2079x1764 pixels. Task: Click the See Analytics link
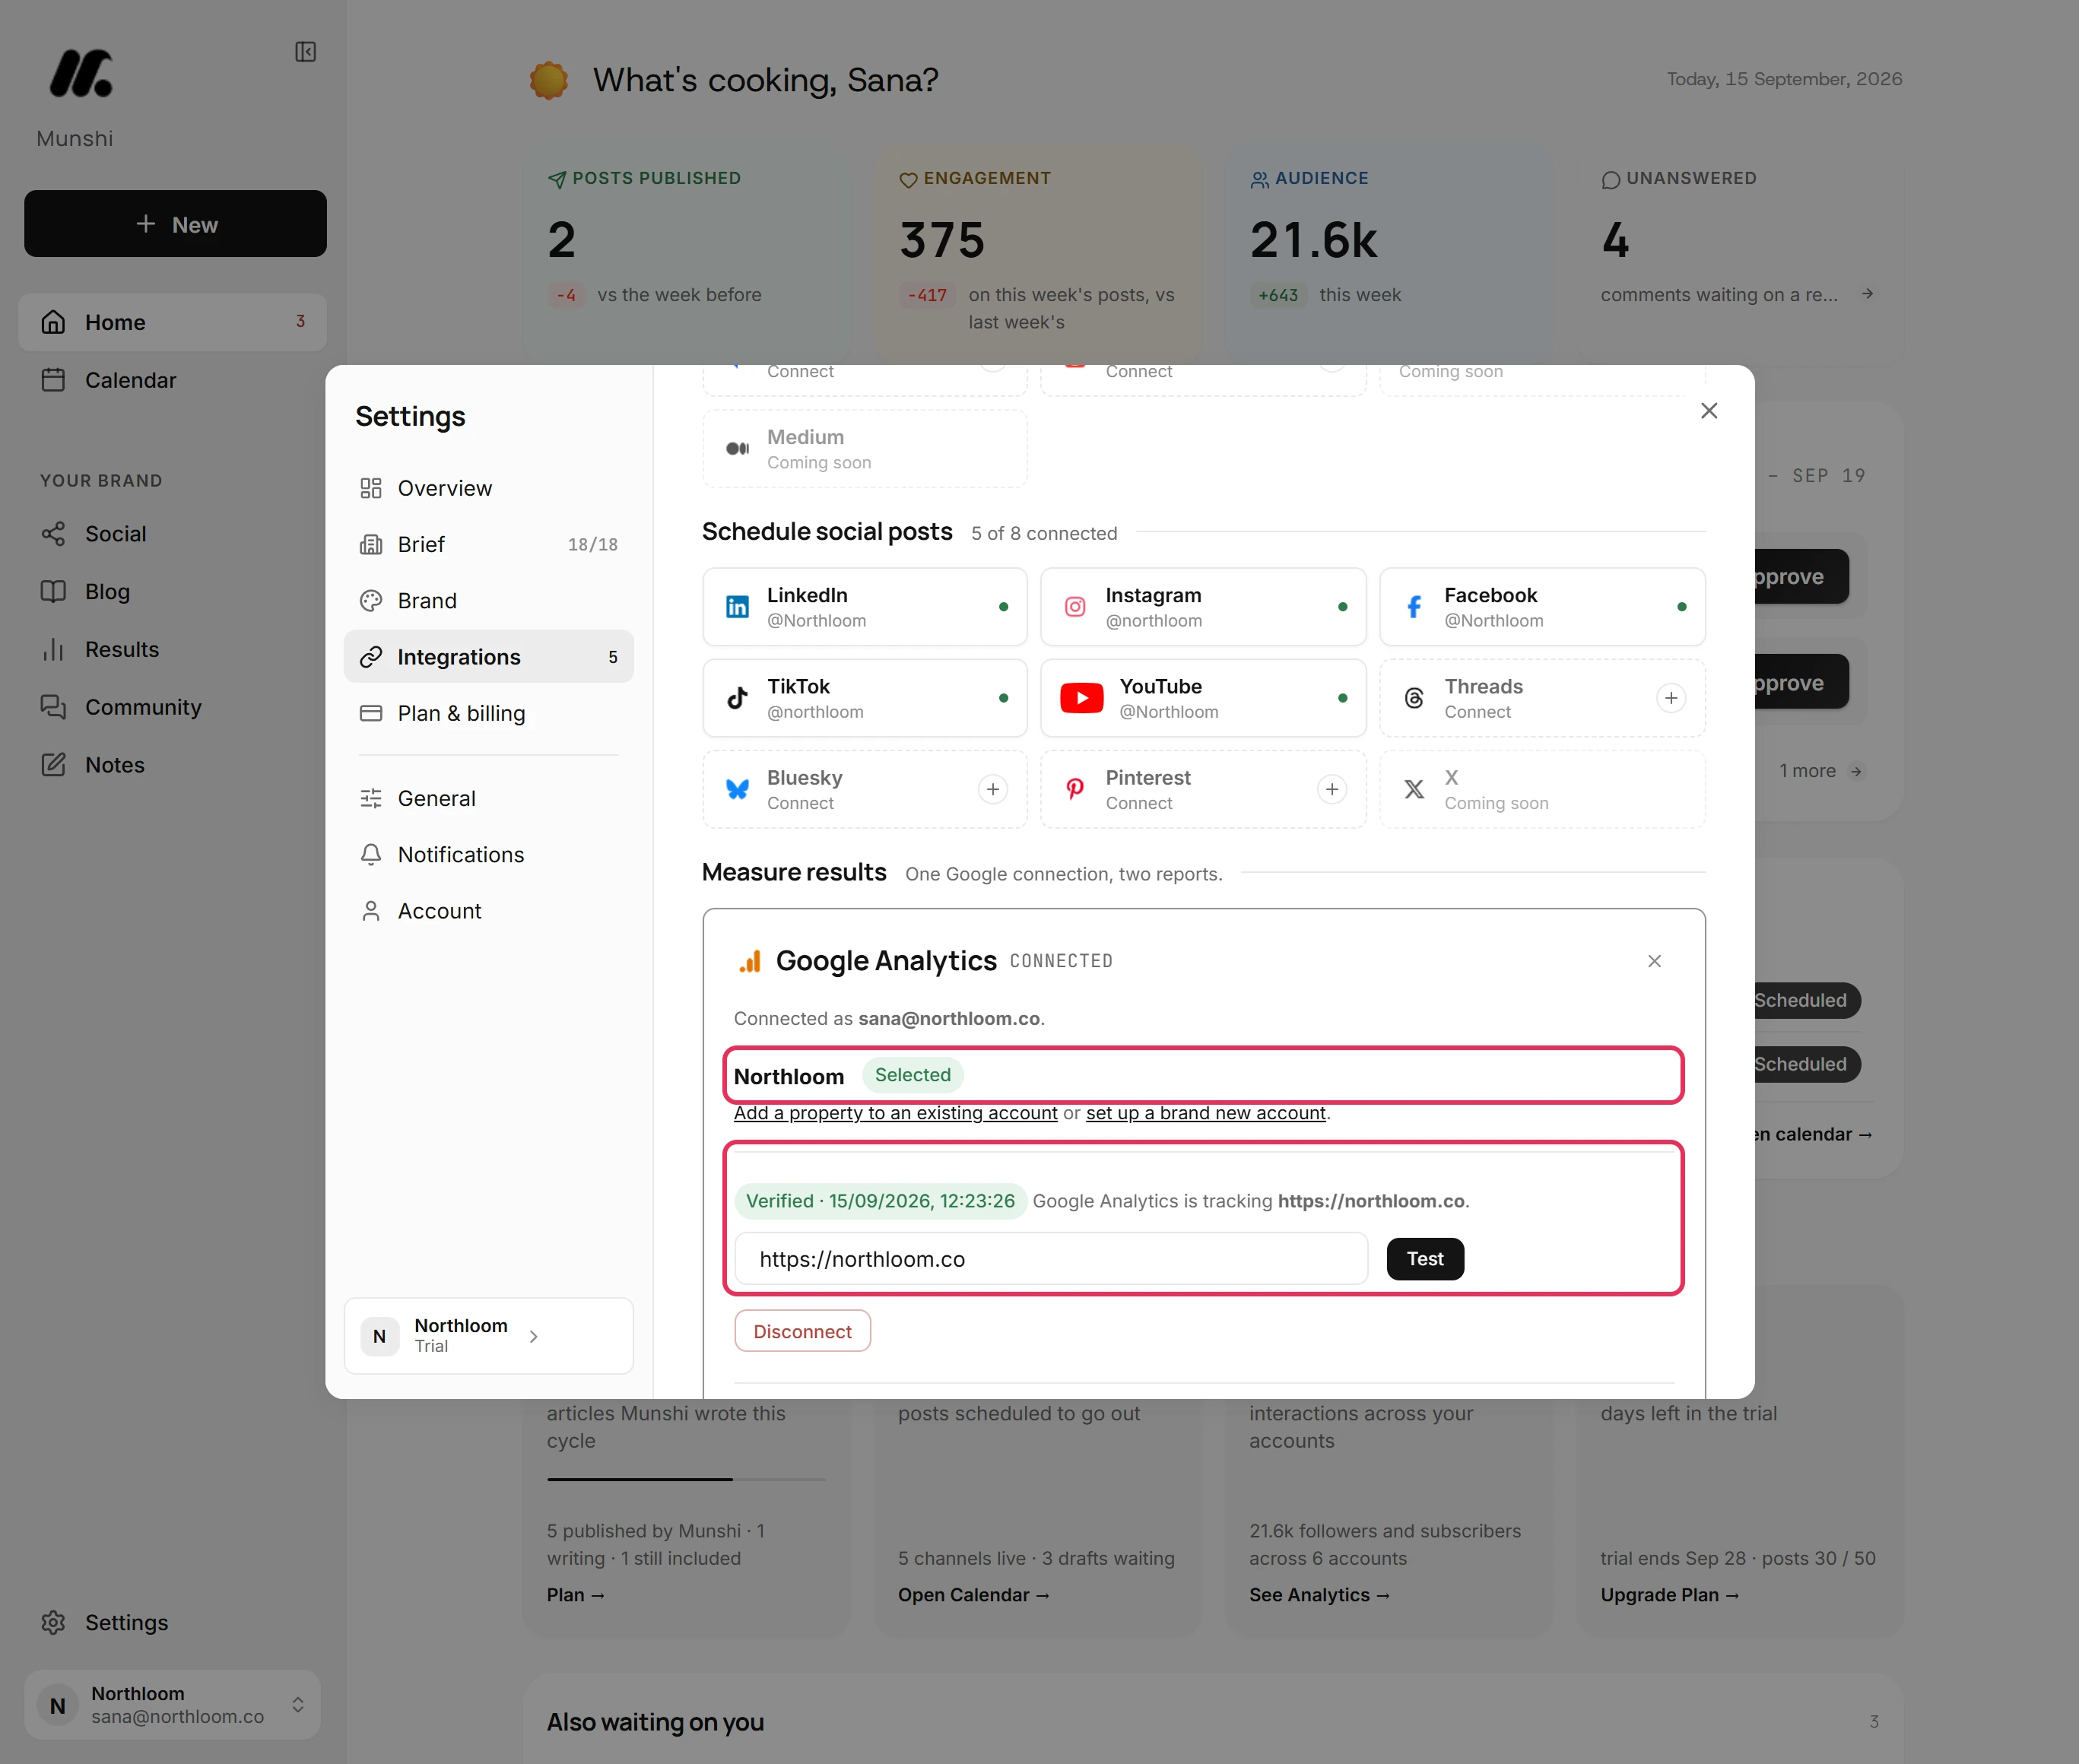pyautogui.click(x=1319, y=1595)
